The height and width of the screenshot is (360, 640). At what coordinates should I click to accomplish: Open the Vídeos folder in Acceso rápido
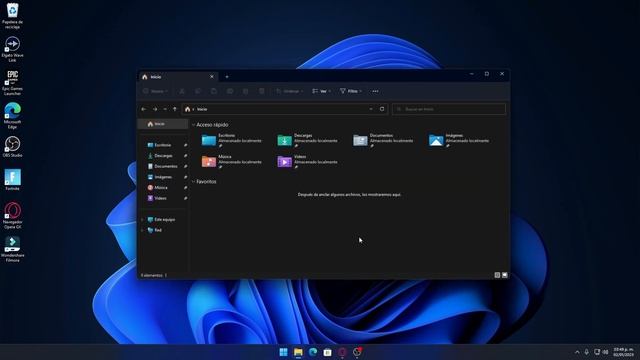(x=308, y=162)
